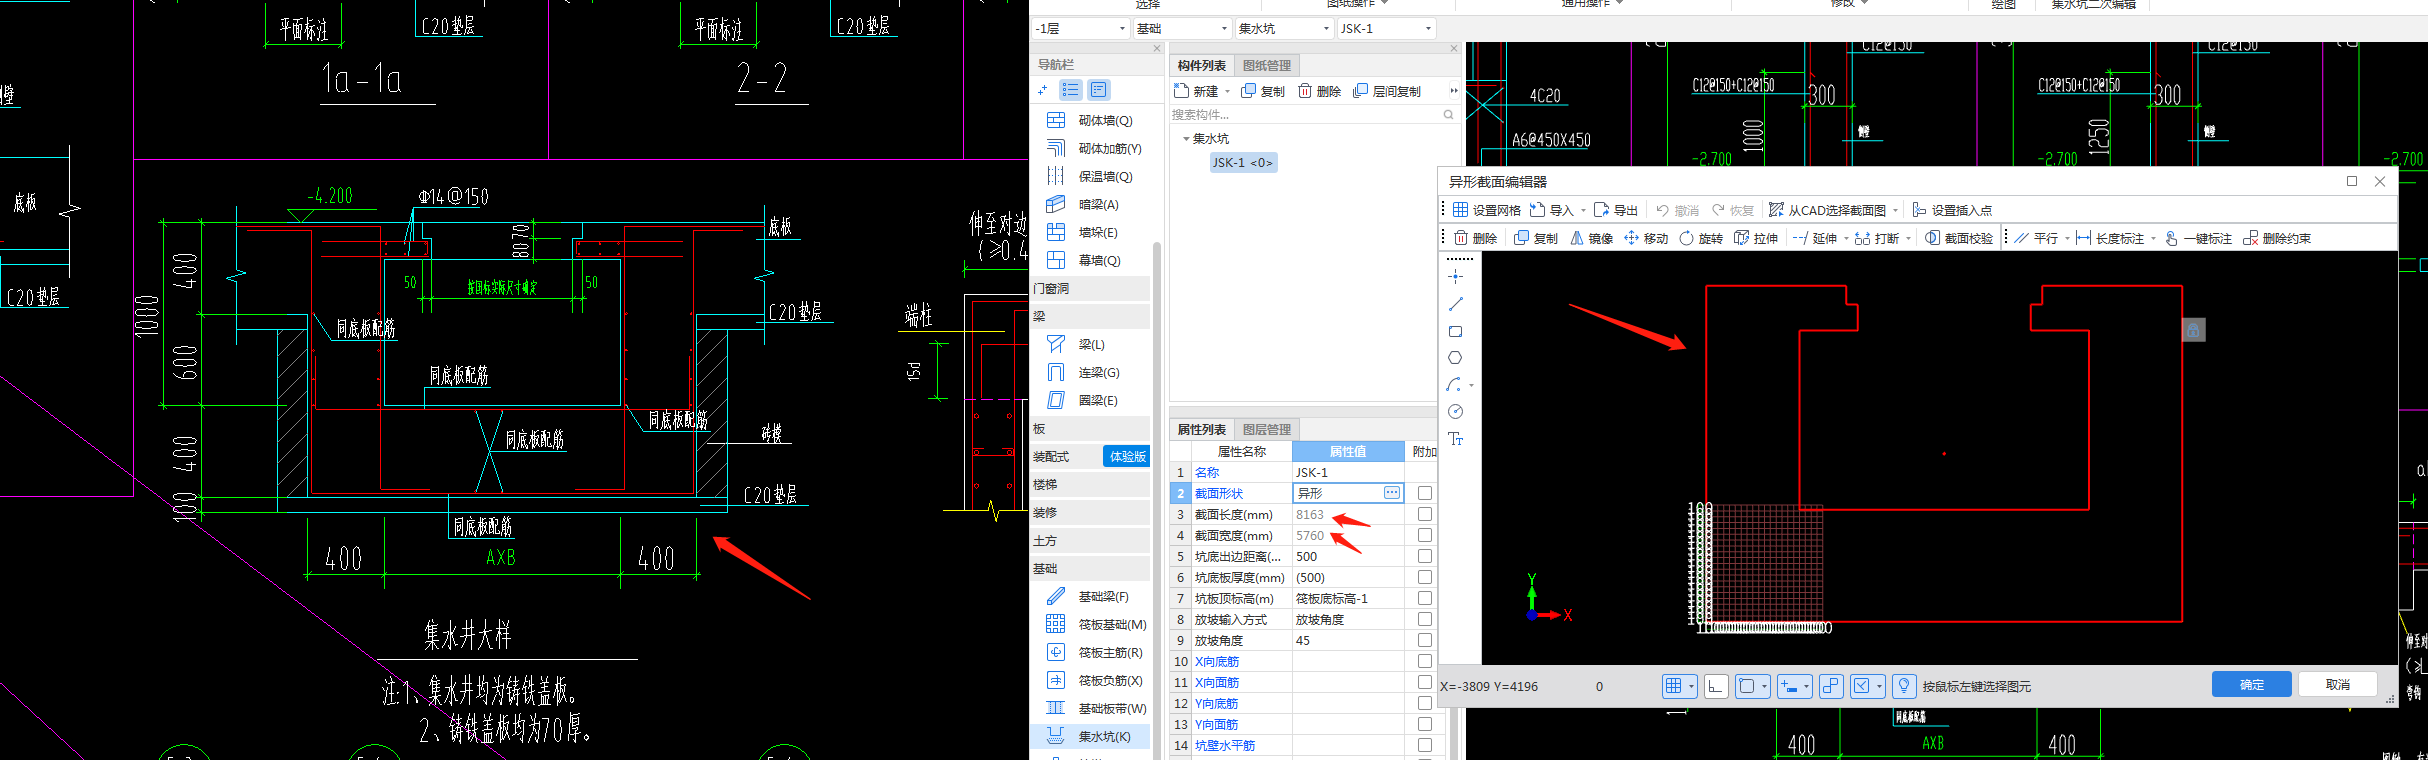2428x760 pixels.
Task: Open the 新建 dropdown arrow
Action: click(1228, 91)
